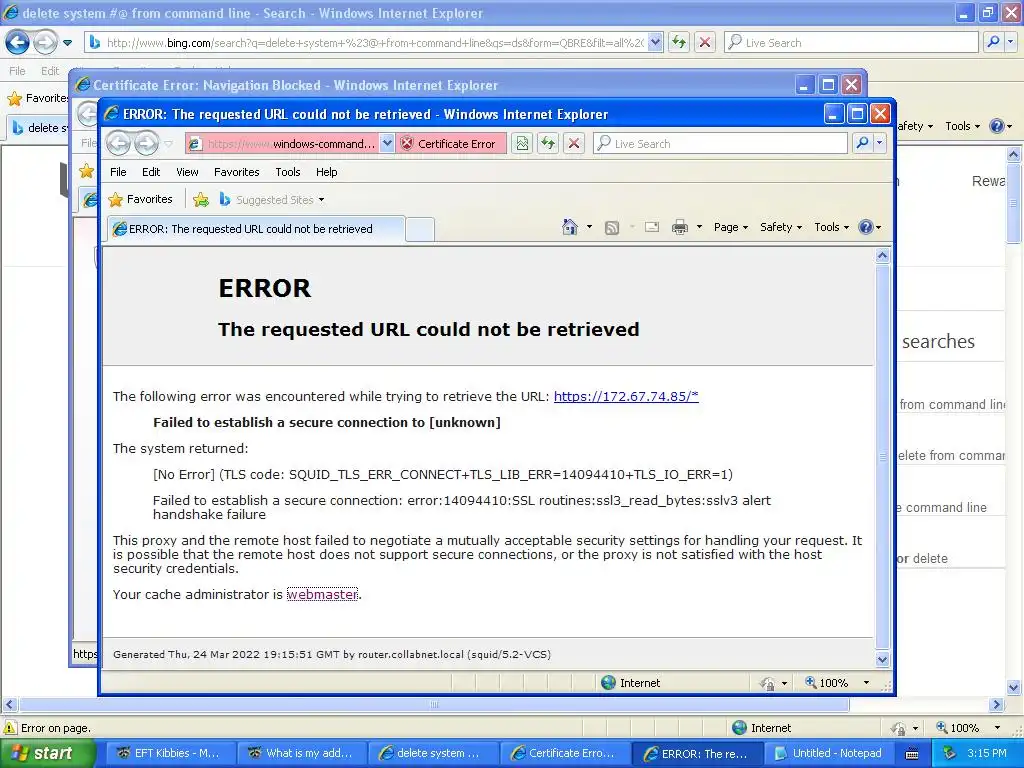Open Favorites star button in ERROR window
This screenshot has height=768, width=1024.
pos(140,199)
